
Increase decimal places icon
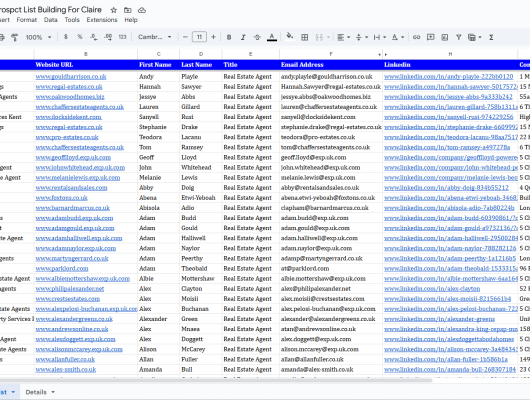pos(108,37)
